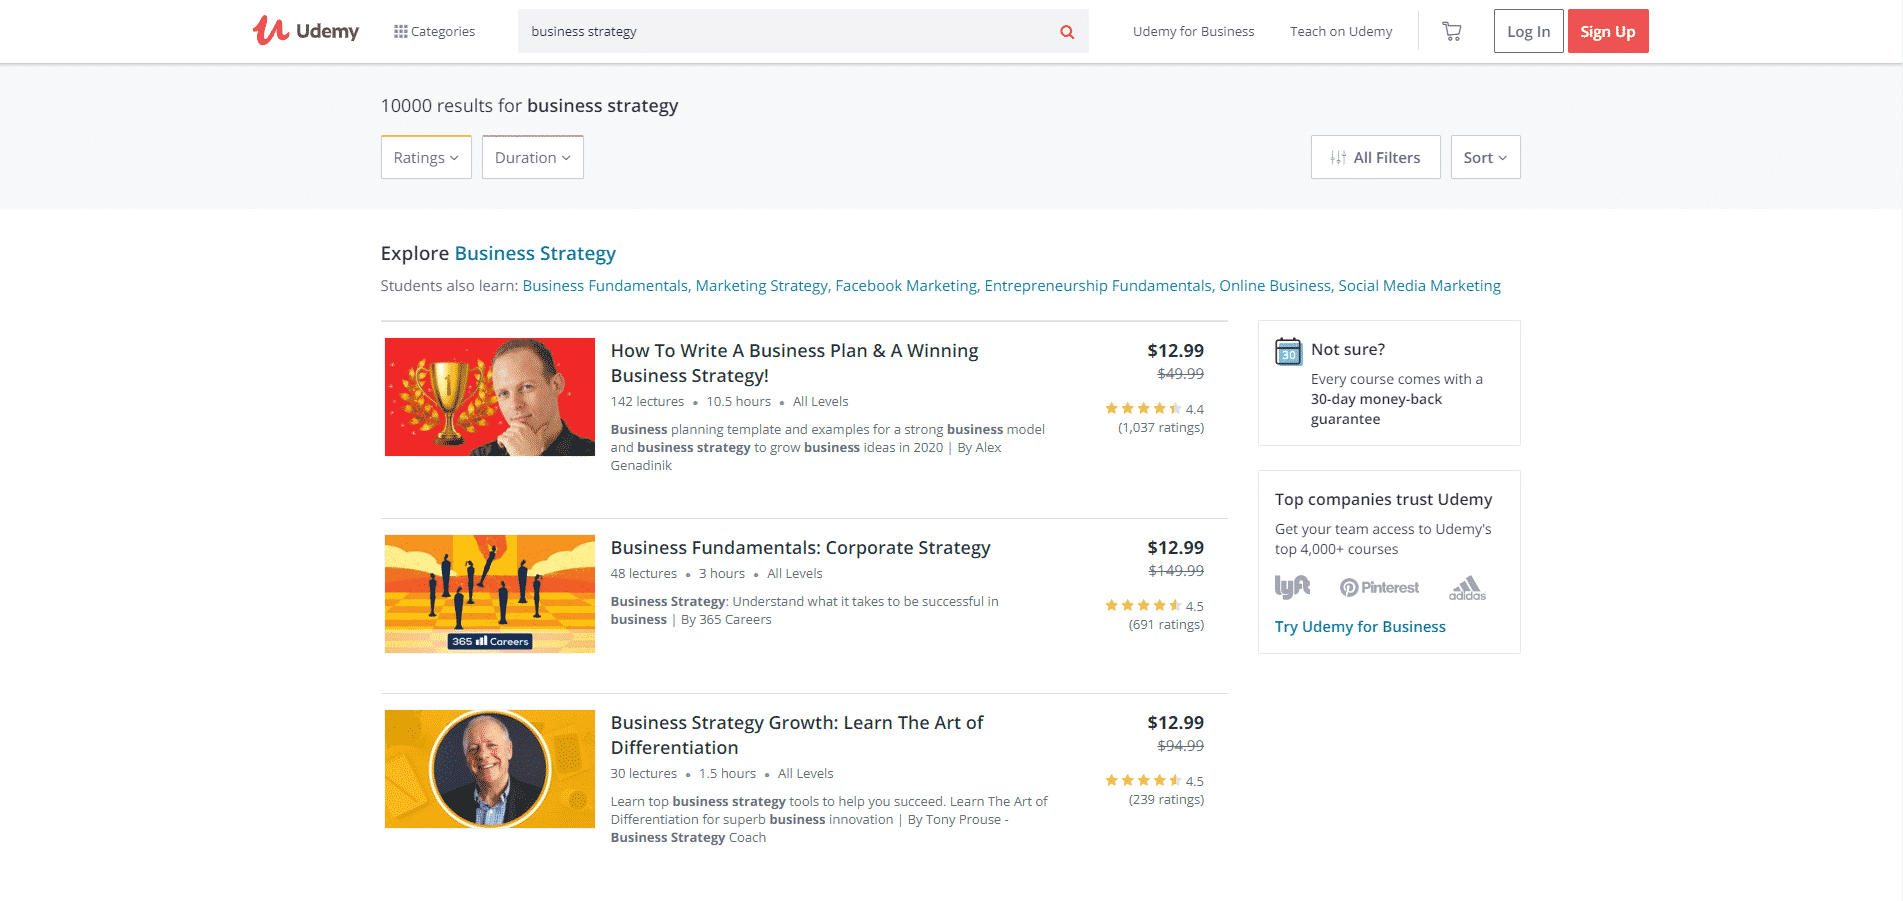This screenshot has width=1903, height=901.
Task: Click the 30-day guarantee calendar icon
Action: (x=1289, y=352)
